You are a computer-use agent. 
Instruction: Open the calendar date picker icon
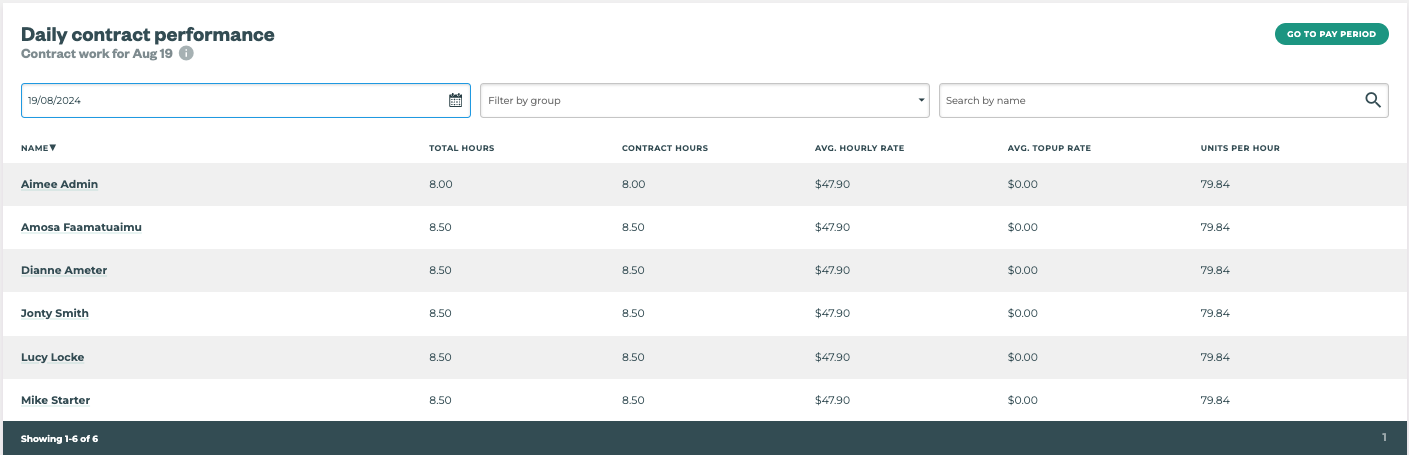455,100
